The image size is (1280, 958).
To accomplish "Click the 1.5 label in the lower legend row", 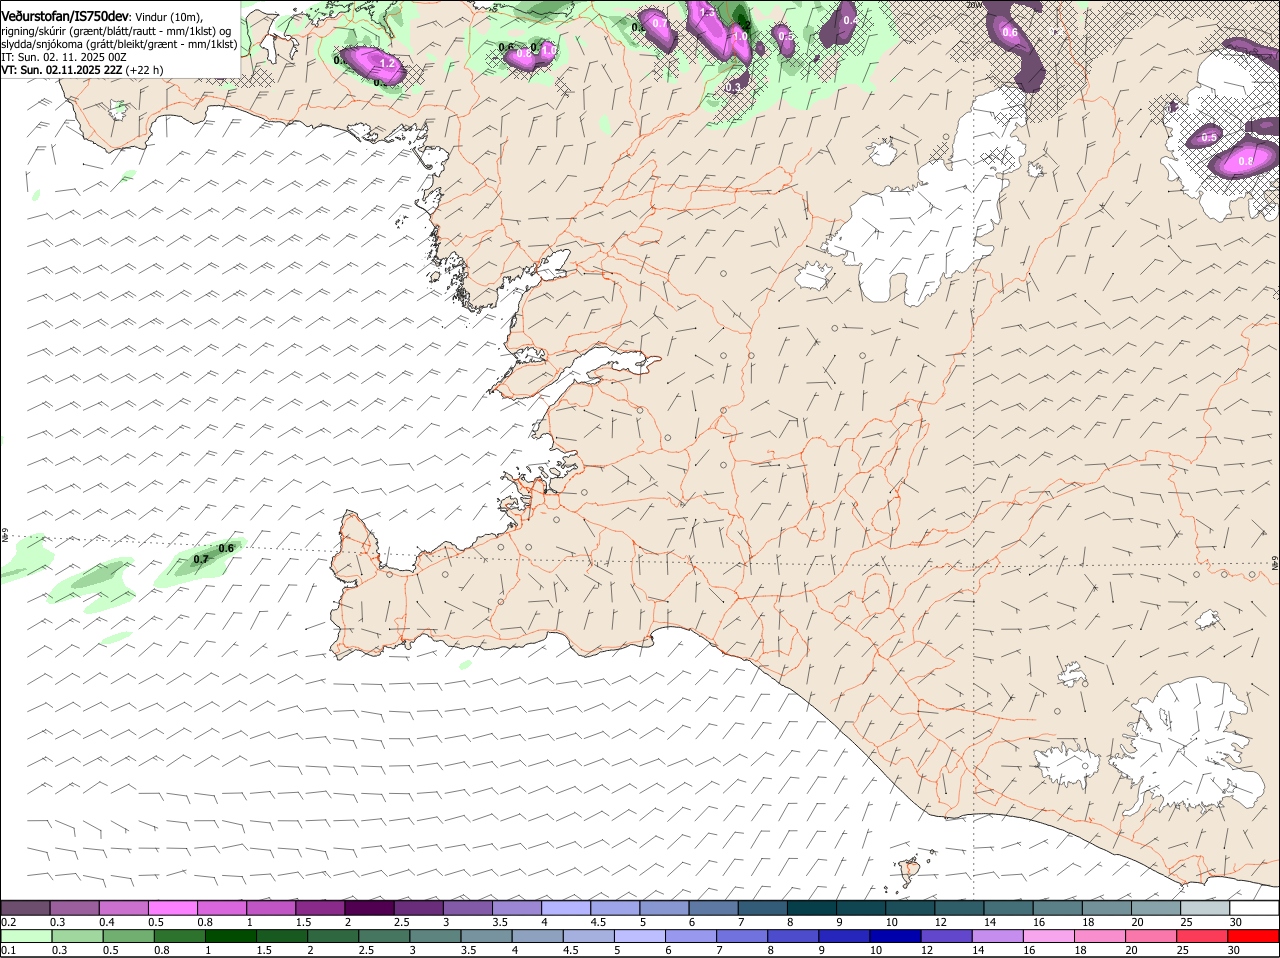I will tap(264, 950).
